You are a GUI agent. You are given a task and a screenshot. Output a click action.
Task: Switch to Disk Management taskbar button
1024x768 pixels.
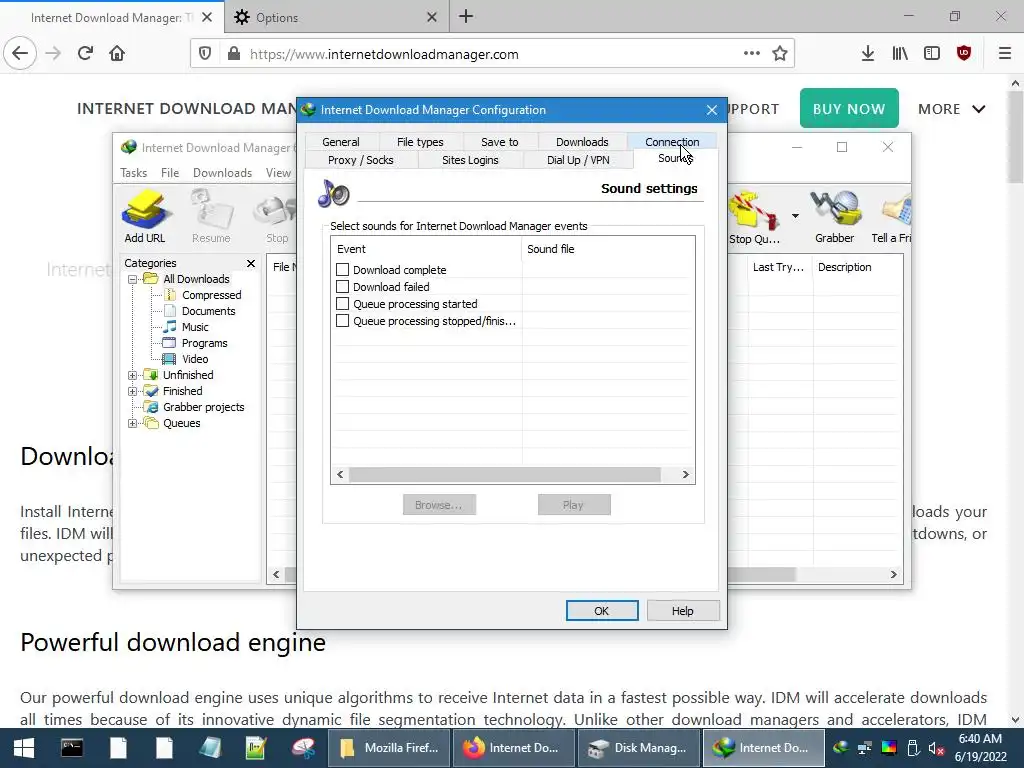(x=639, y=748)
